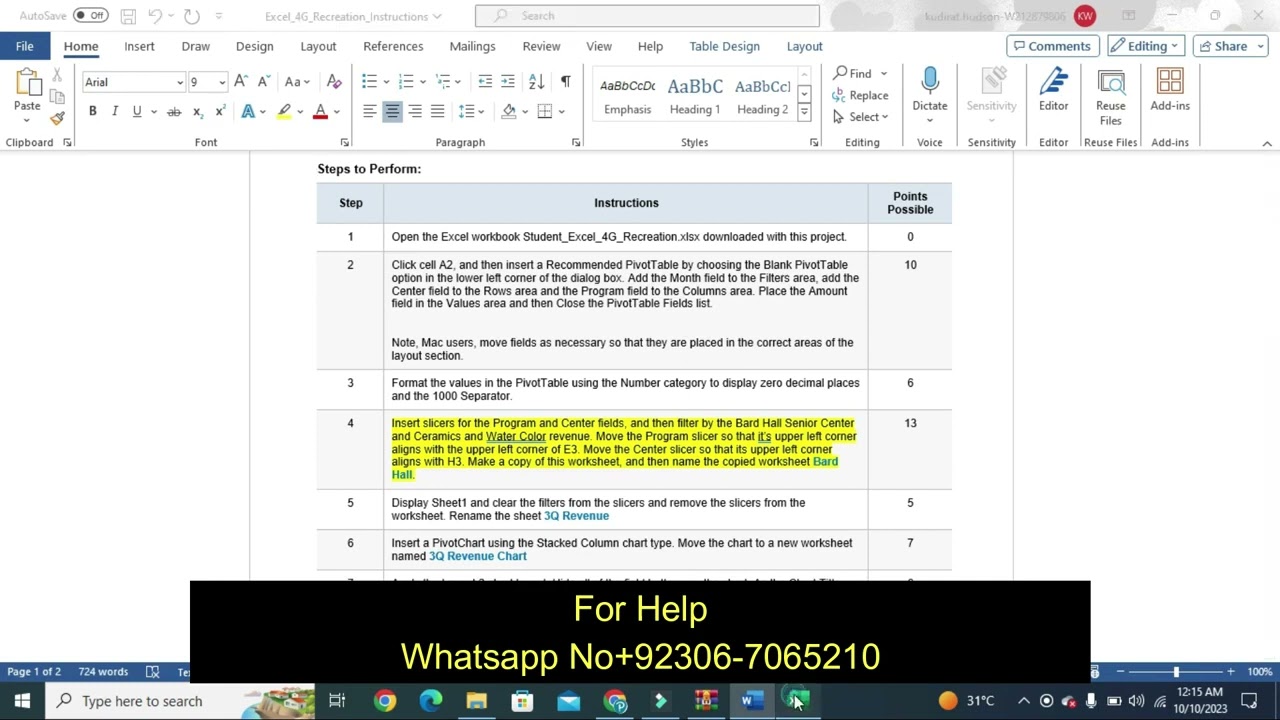Toggle Show/Hide paragraph marks

click(565, 82)
